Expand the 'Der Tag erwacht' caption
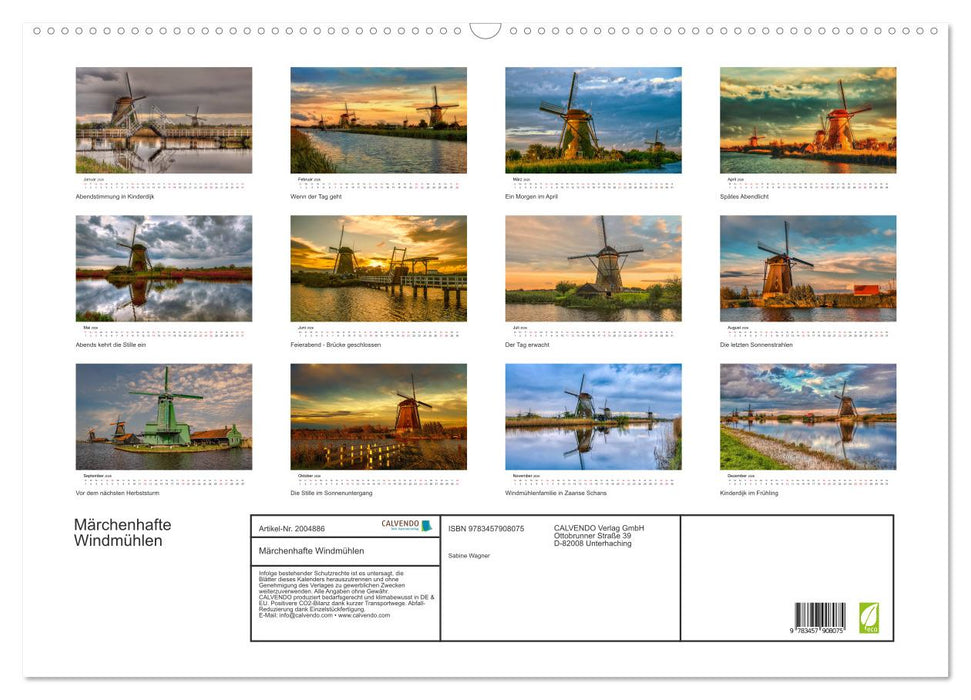971x700 pixels. click(x=530, y=344)
